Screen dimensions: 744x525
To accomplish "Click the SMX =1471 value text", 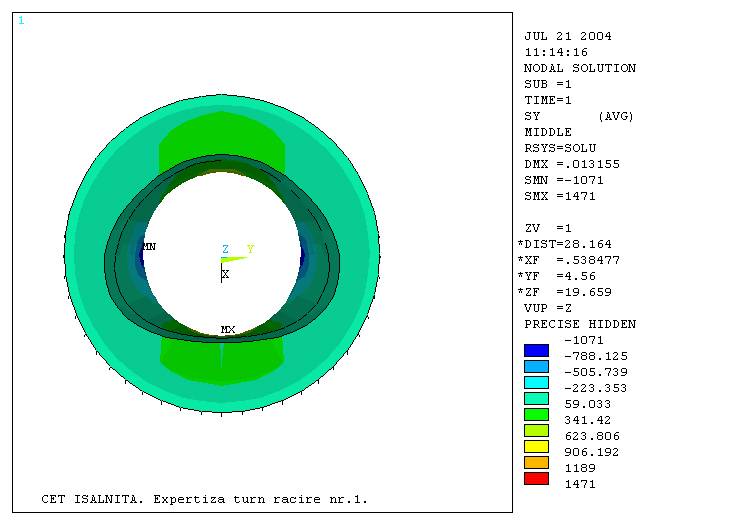I will point(560,196).
